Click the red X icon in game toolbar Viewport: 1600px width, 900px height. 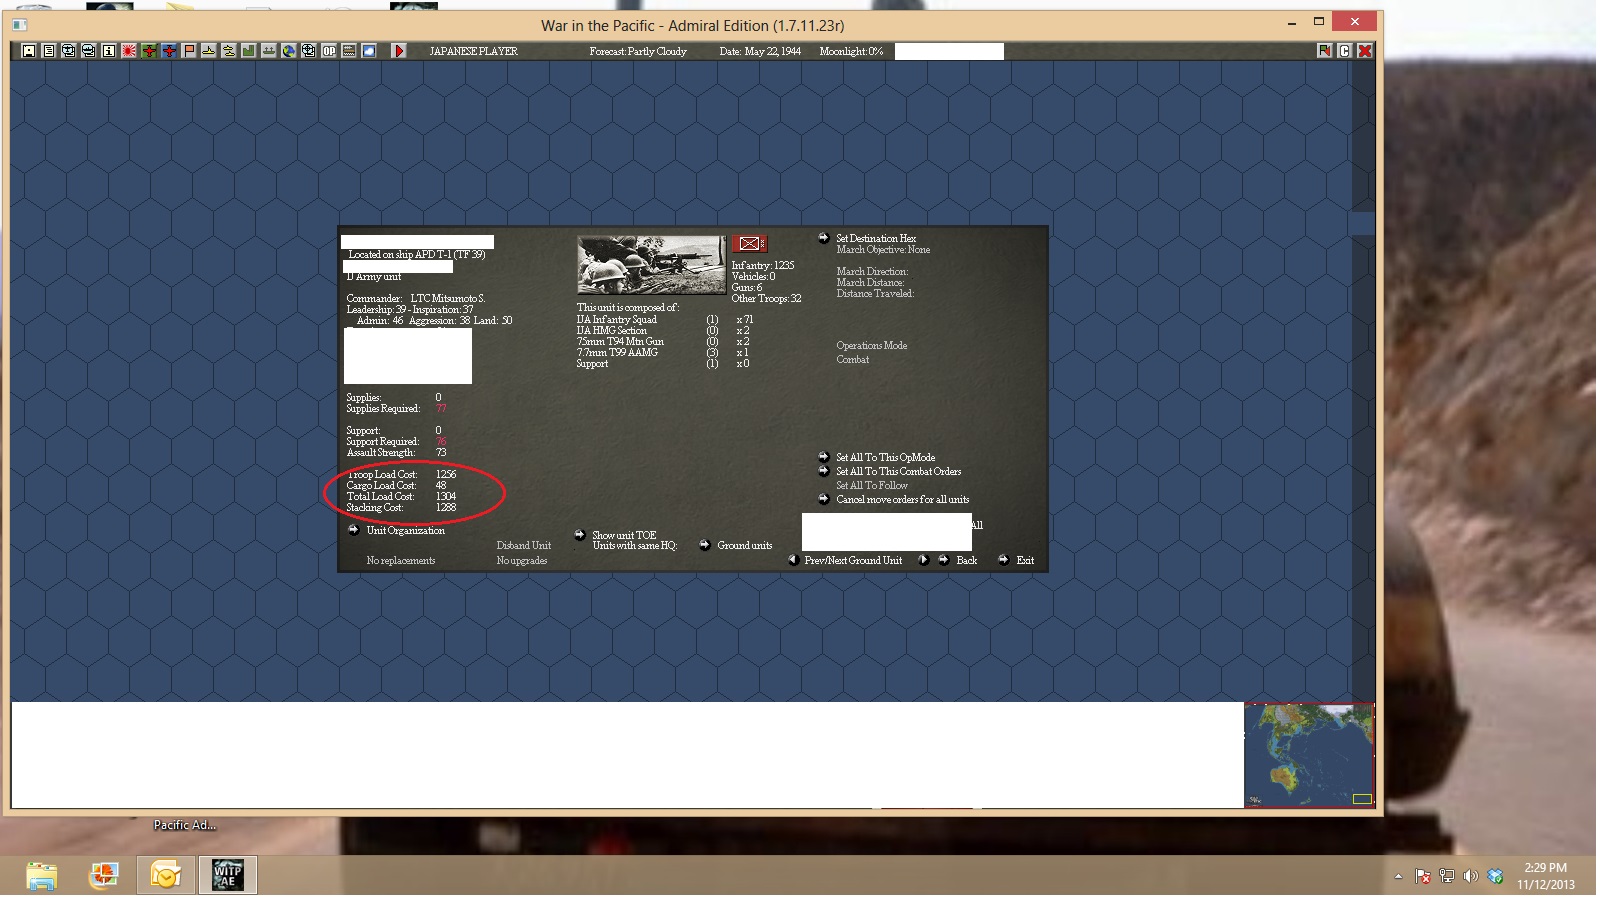[x=1365, y=51]
